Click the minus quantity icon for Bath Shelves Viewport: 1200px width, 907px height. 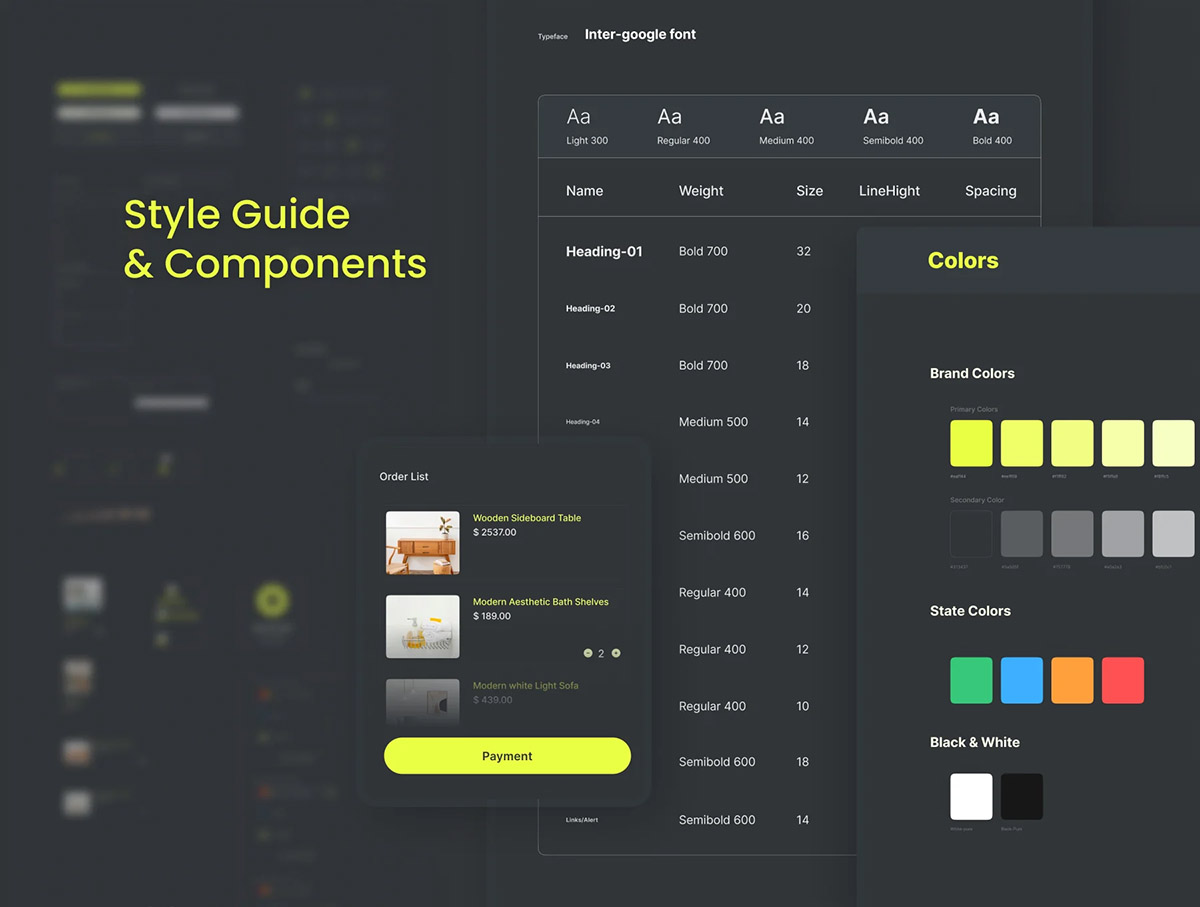pyautogui.click(x=588, y=653)
